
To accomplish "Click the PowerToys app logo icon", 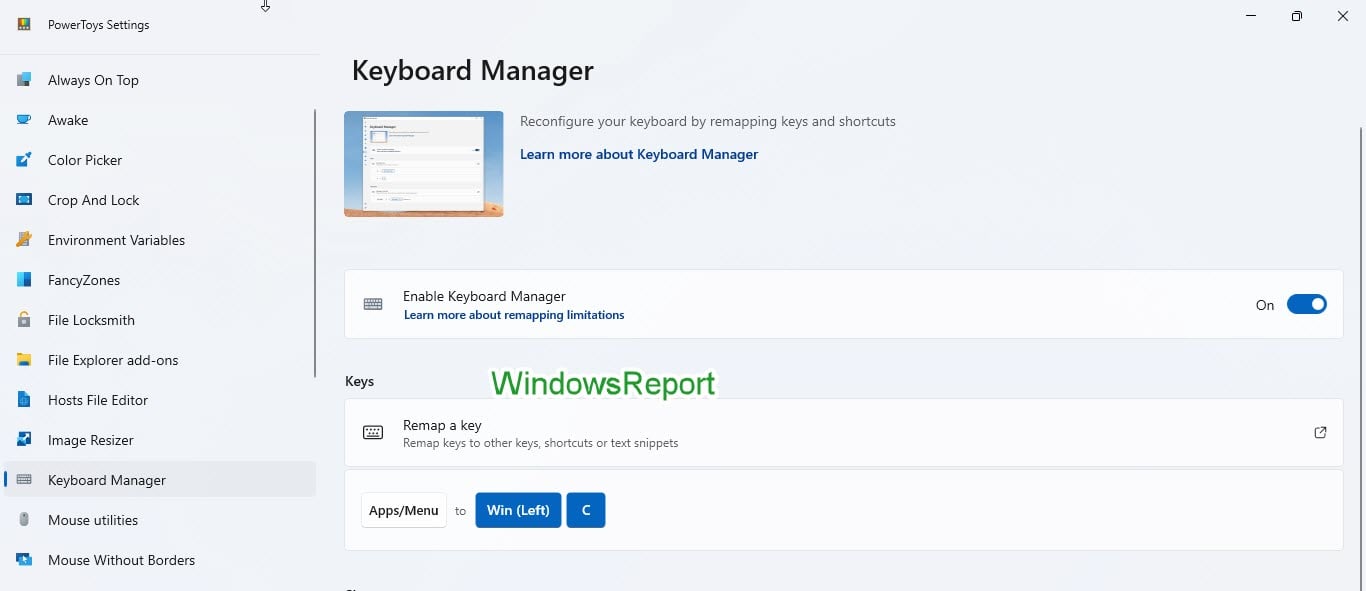I will (x=24, y=25).
